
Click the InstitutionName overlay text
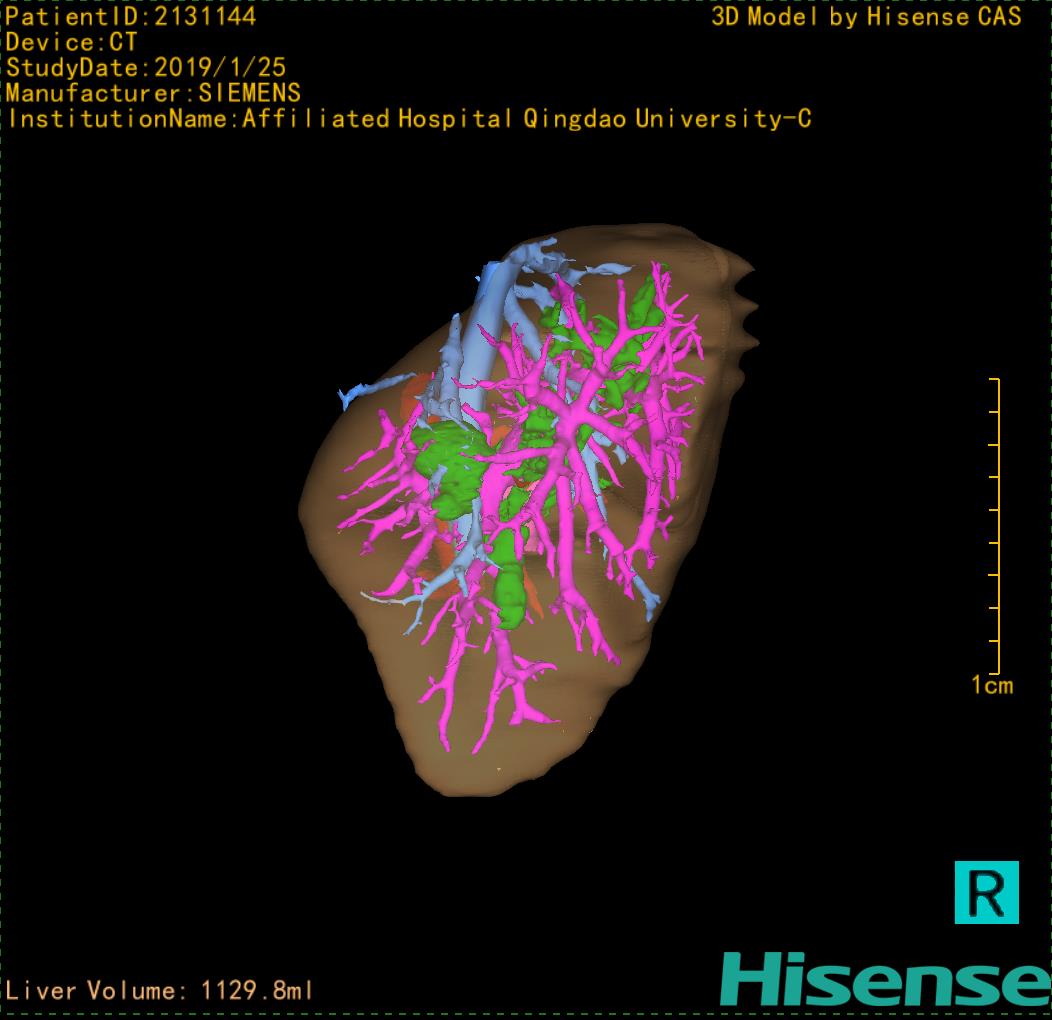pyautogui.click(x=409, y=119)
